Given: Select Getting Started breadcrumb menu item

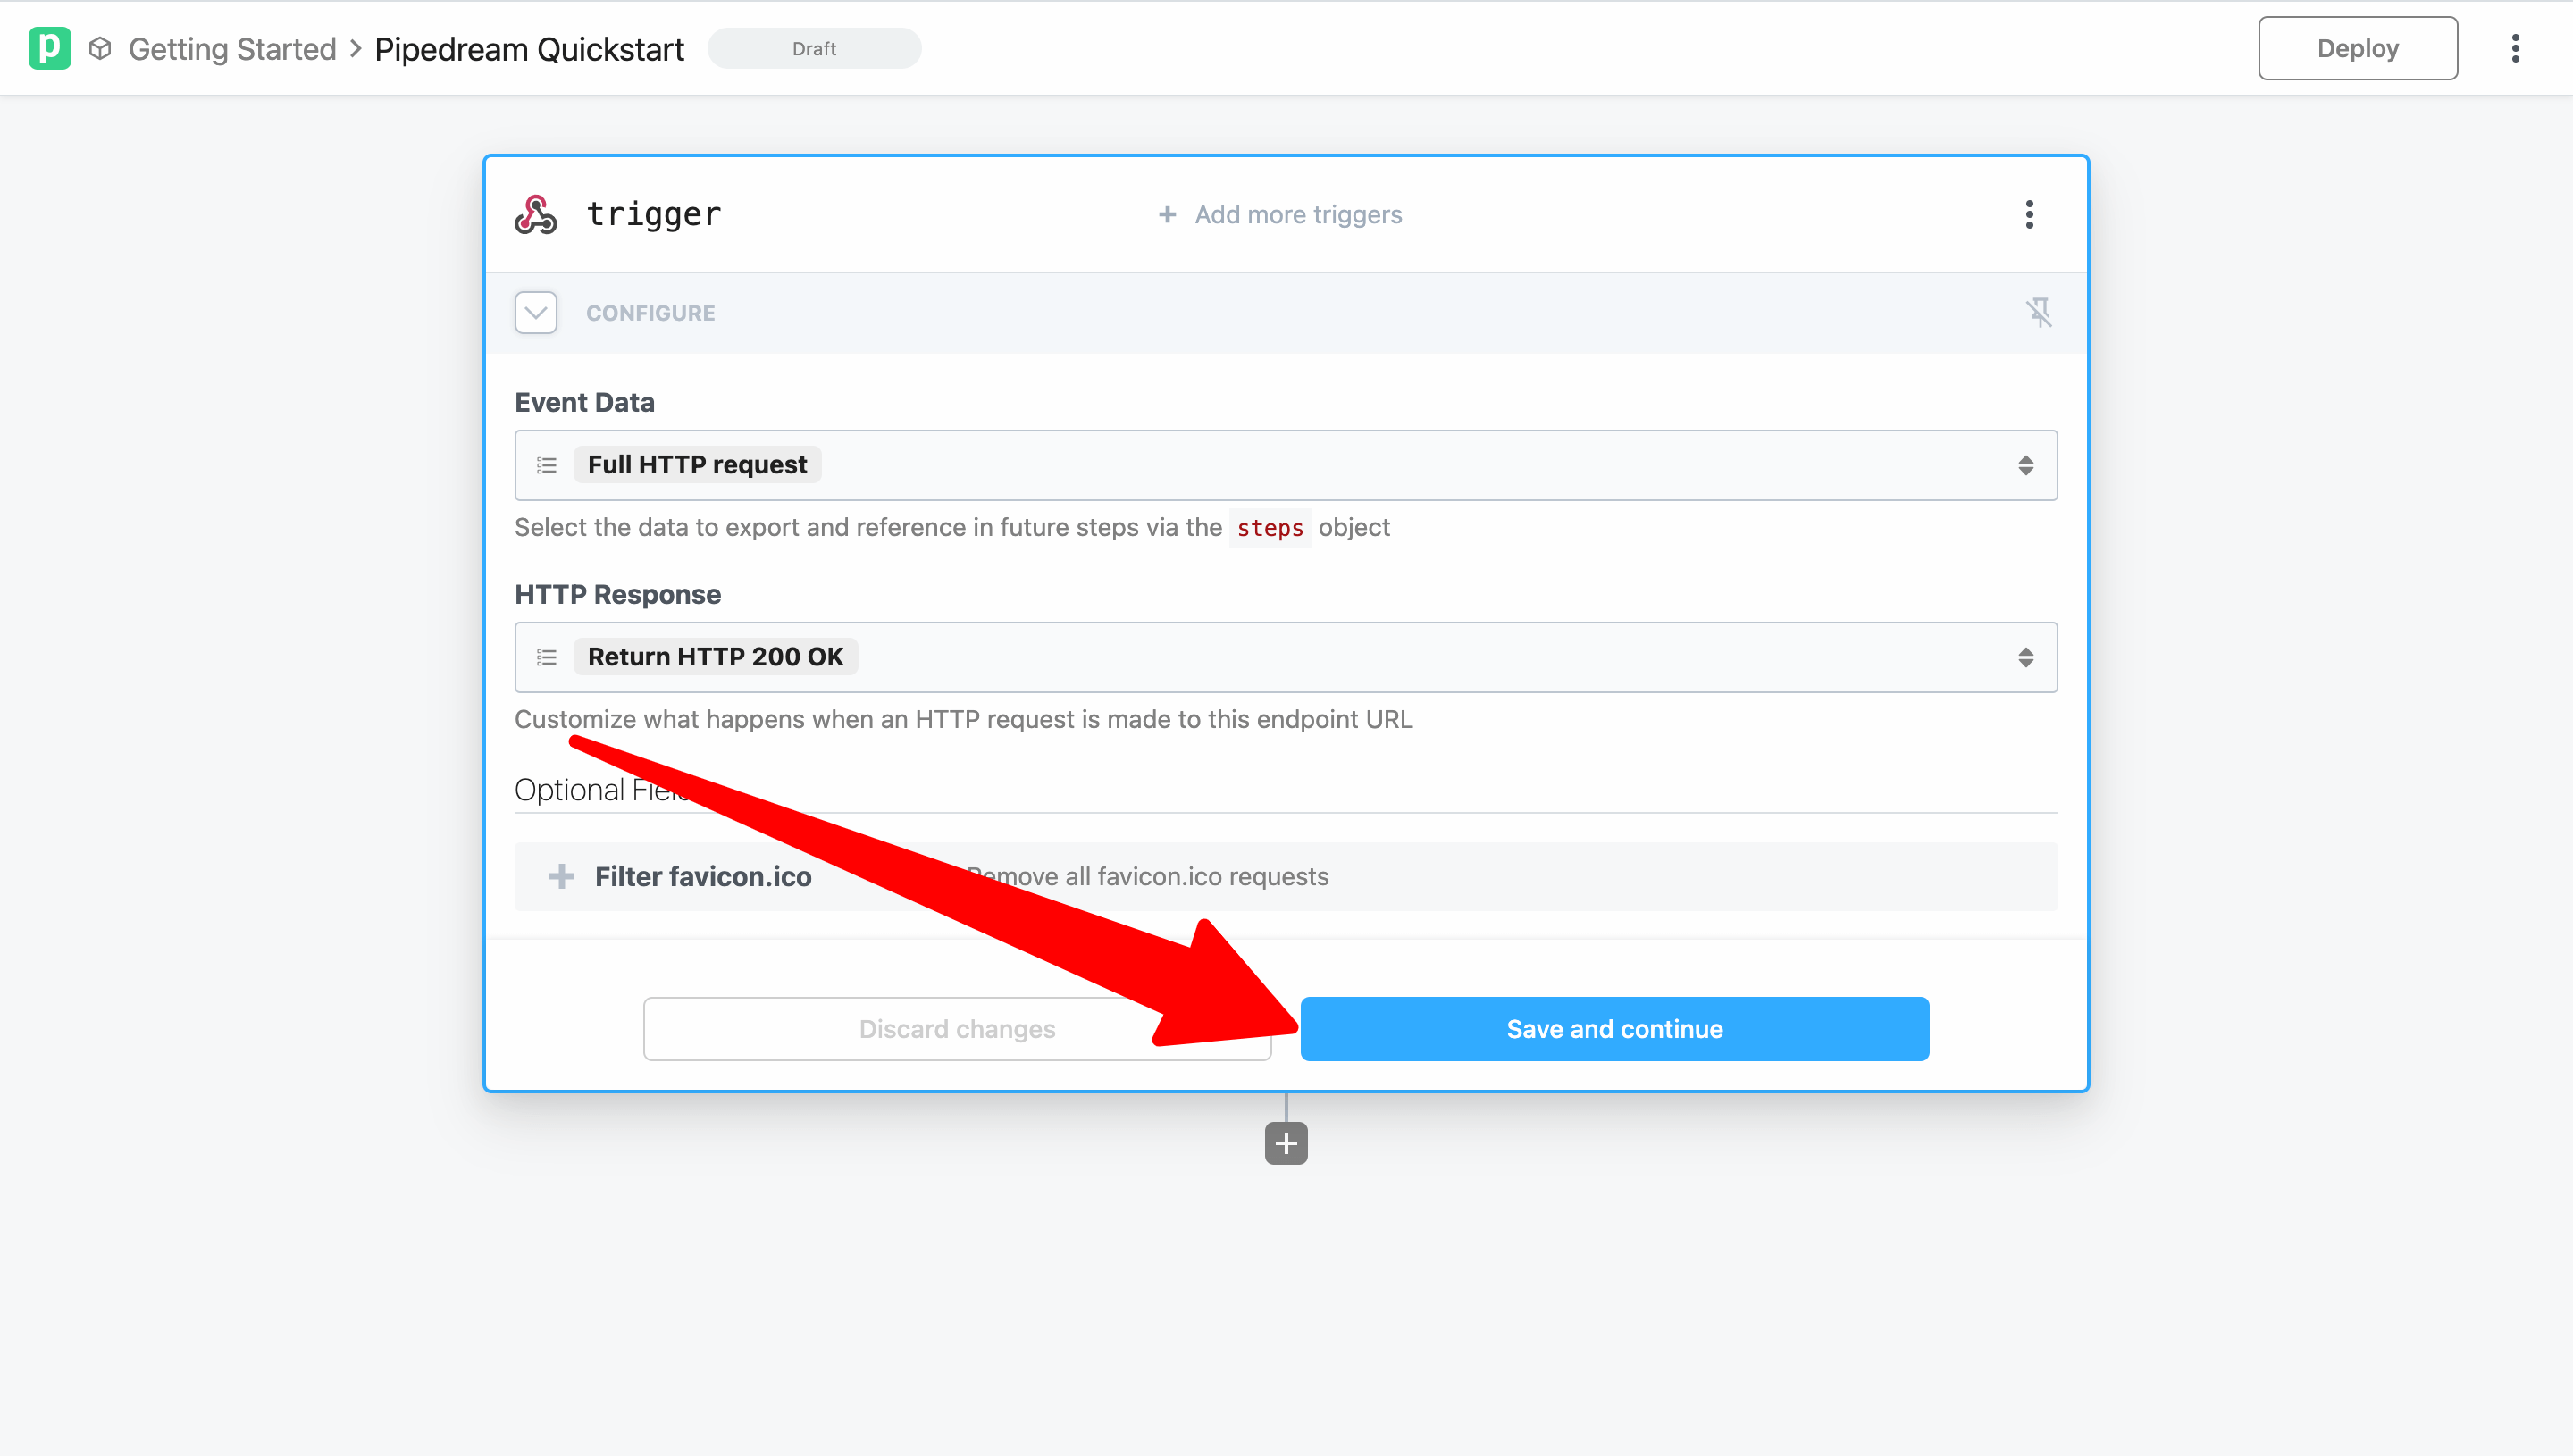Looking at the screenshot, I should (231, 47).
